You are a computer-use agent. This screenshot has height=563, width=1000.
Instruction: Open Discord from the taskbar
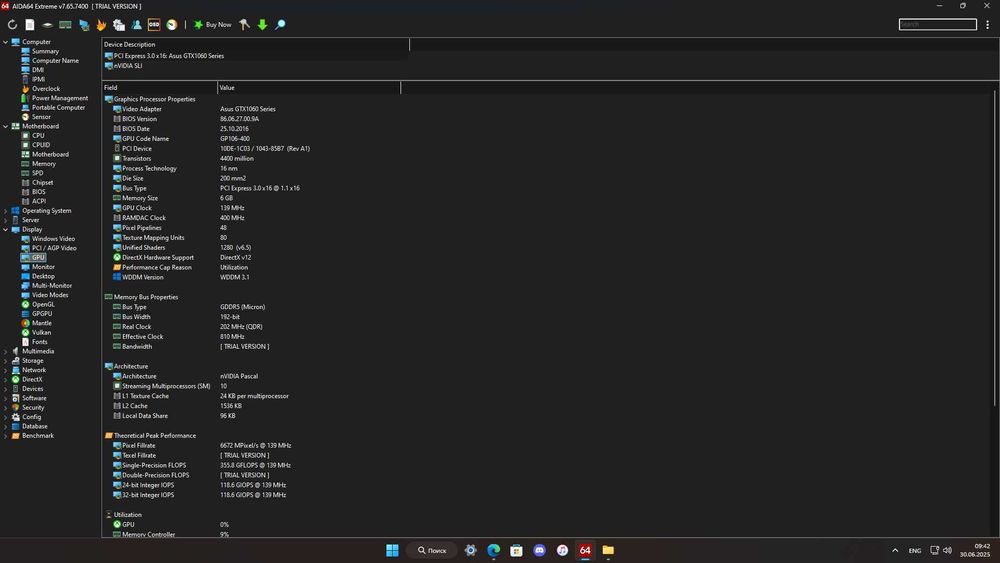pyautogui.click(x=540, y=550)
